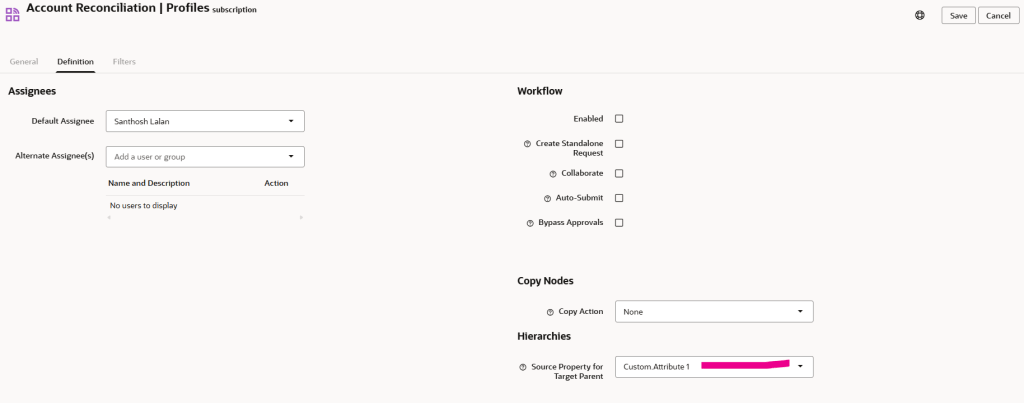The width and height of the screenshot is (1024, 403).
Task: Click help icon next to Collaborate
Action: [x=553, y=174]
